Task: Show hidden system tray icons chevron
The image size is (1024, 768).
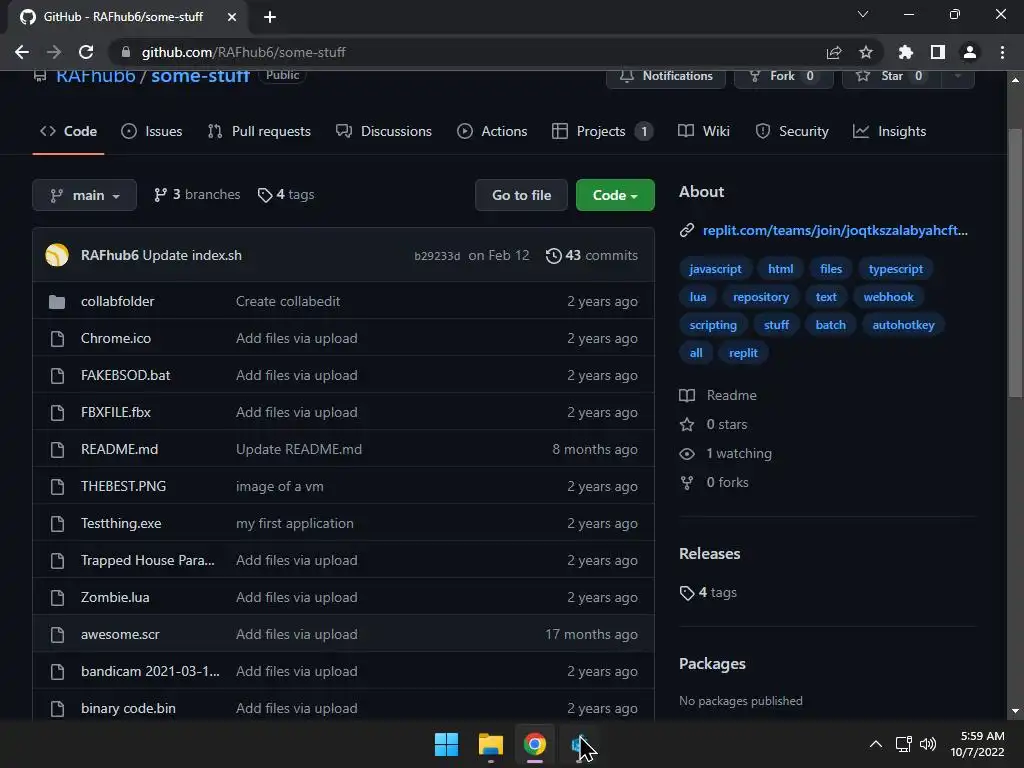Action: (876, 744)
